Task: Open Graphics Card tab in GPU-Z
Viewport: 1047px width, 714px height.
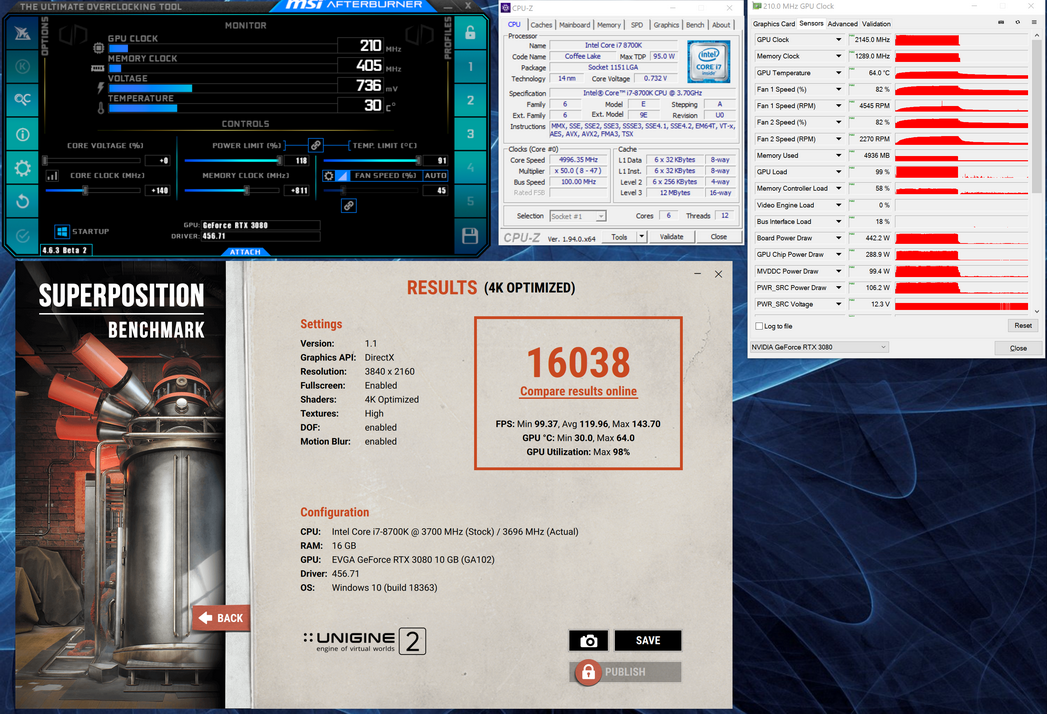Action: coord(774,24)
